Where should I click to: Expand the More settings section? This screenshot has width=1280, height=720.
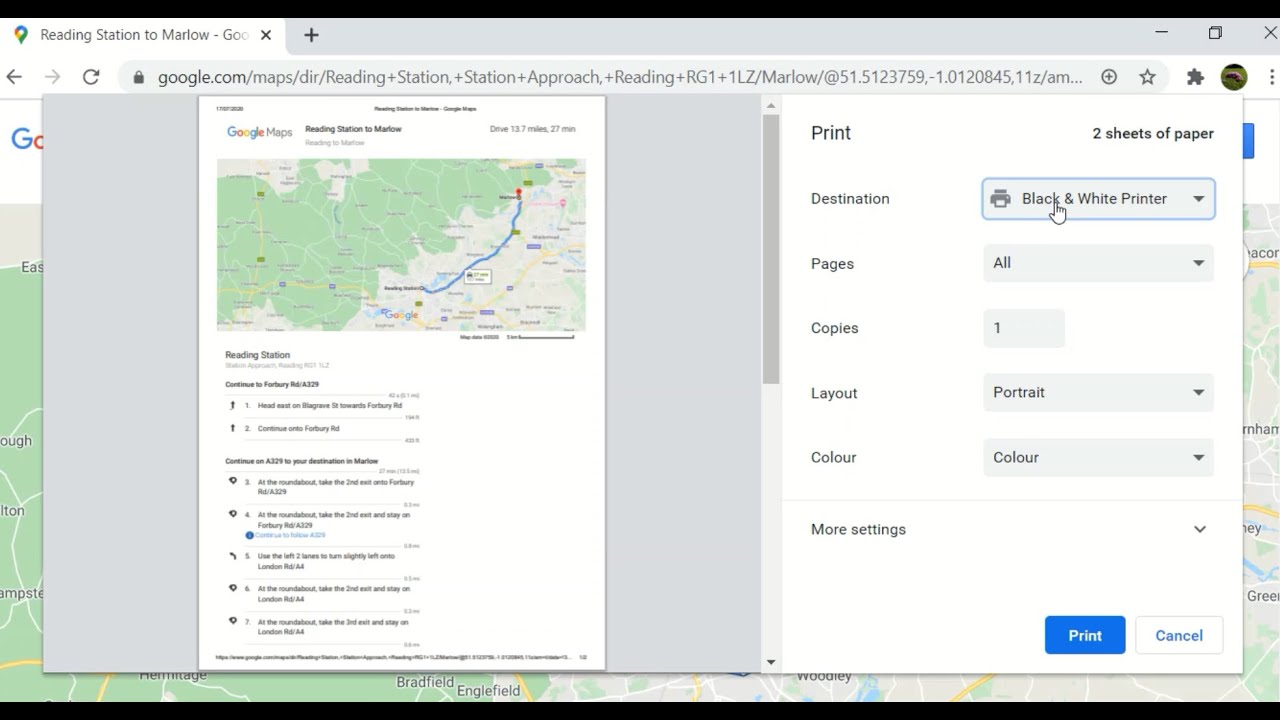[1012, 529]
